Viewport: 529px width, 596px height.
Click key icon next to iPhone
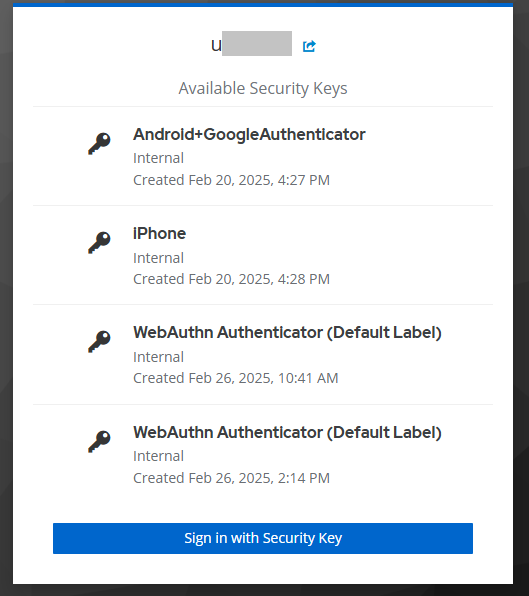(99, 243)
